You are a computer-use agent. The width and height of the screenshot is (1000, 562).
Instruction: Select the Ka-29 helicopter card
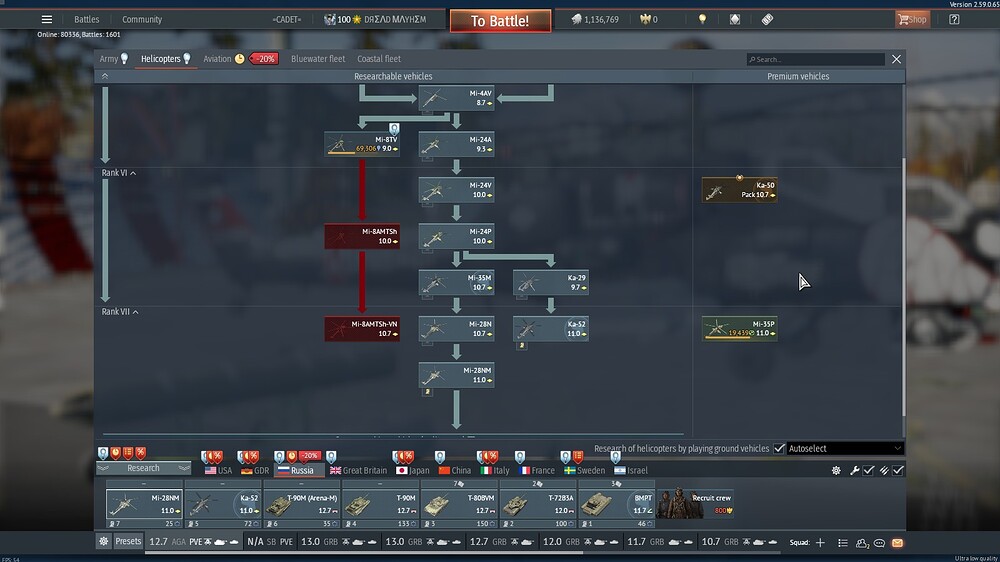click(550, 283)
